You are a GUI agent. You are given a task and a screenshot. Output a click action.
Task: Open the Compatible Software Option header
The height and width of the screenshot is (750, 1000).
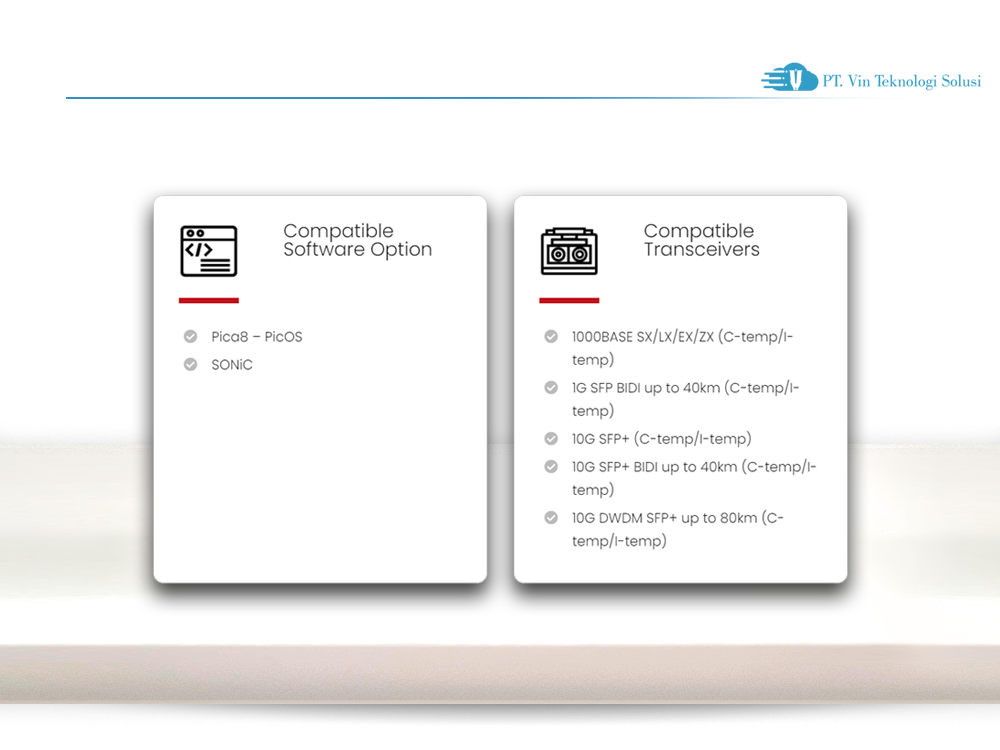click(x=357, y=240)
